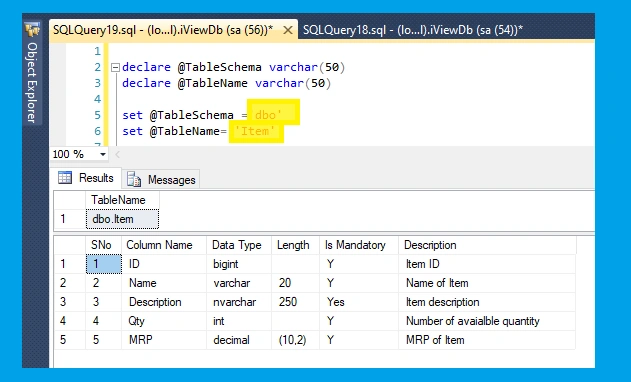Select the Name of Item cell
The image size is (631, 382).
click(487, 283)
